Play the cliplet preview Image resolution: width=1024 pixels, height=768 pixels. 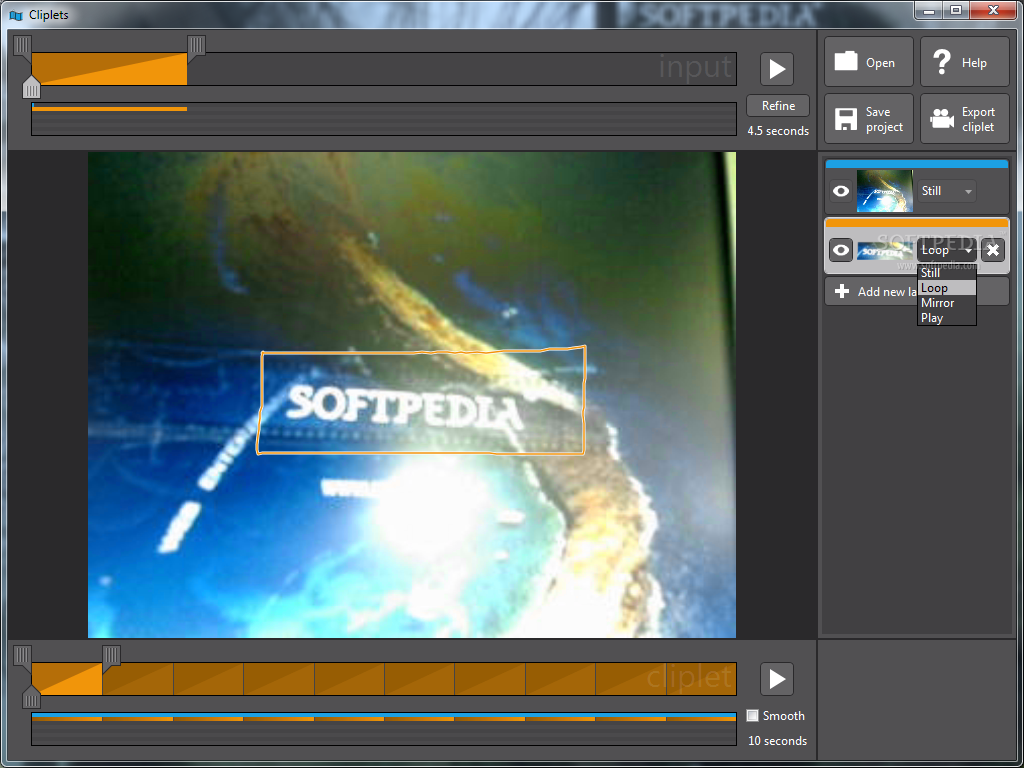[776, 679]
